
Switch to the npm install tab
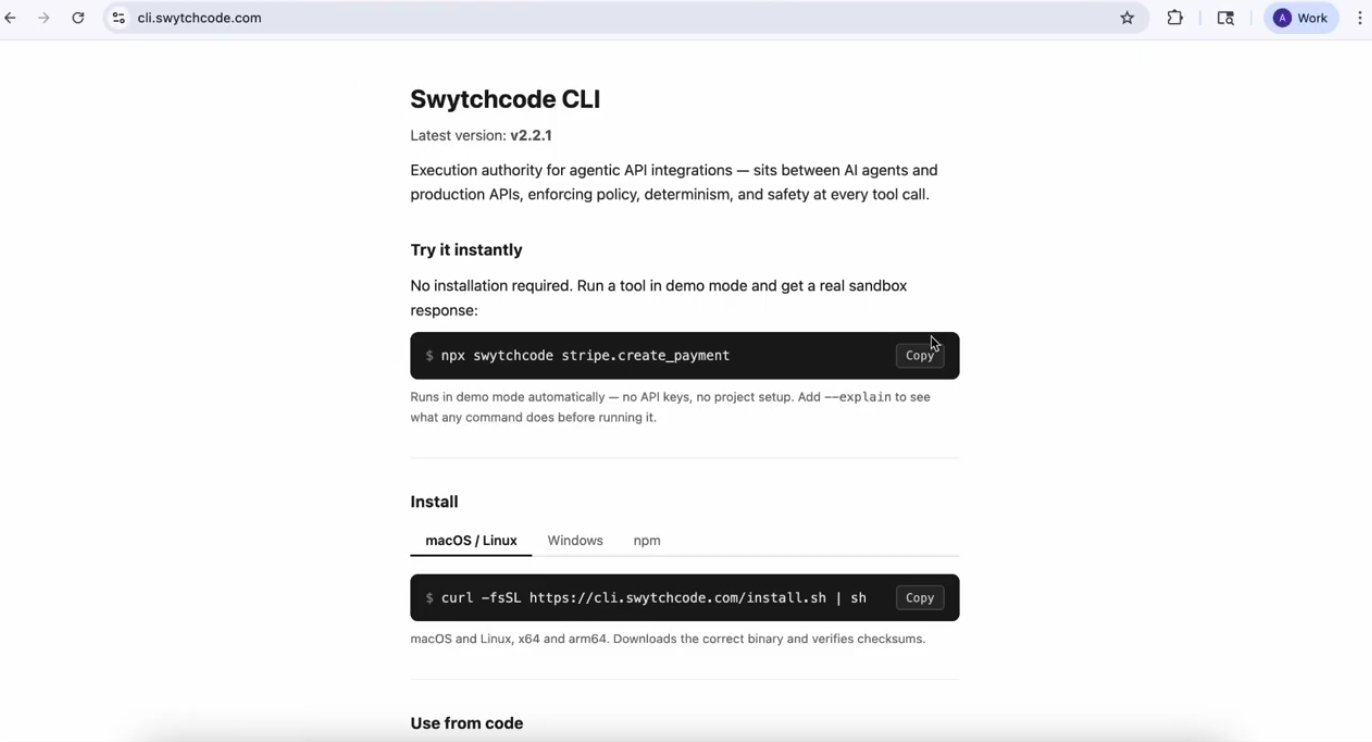tap(647, 541)
